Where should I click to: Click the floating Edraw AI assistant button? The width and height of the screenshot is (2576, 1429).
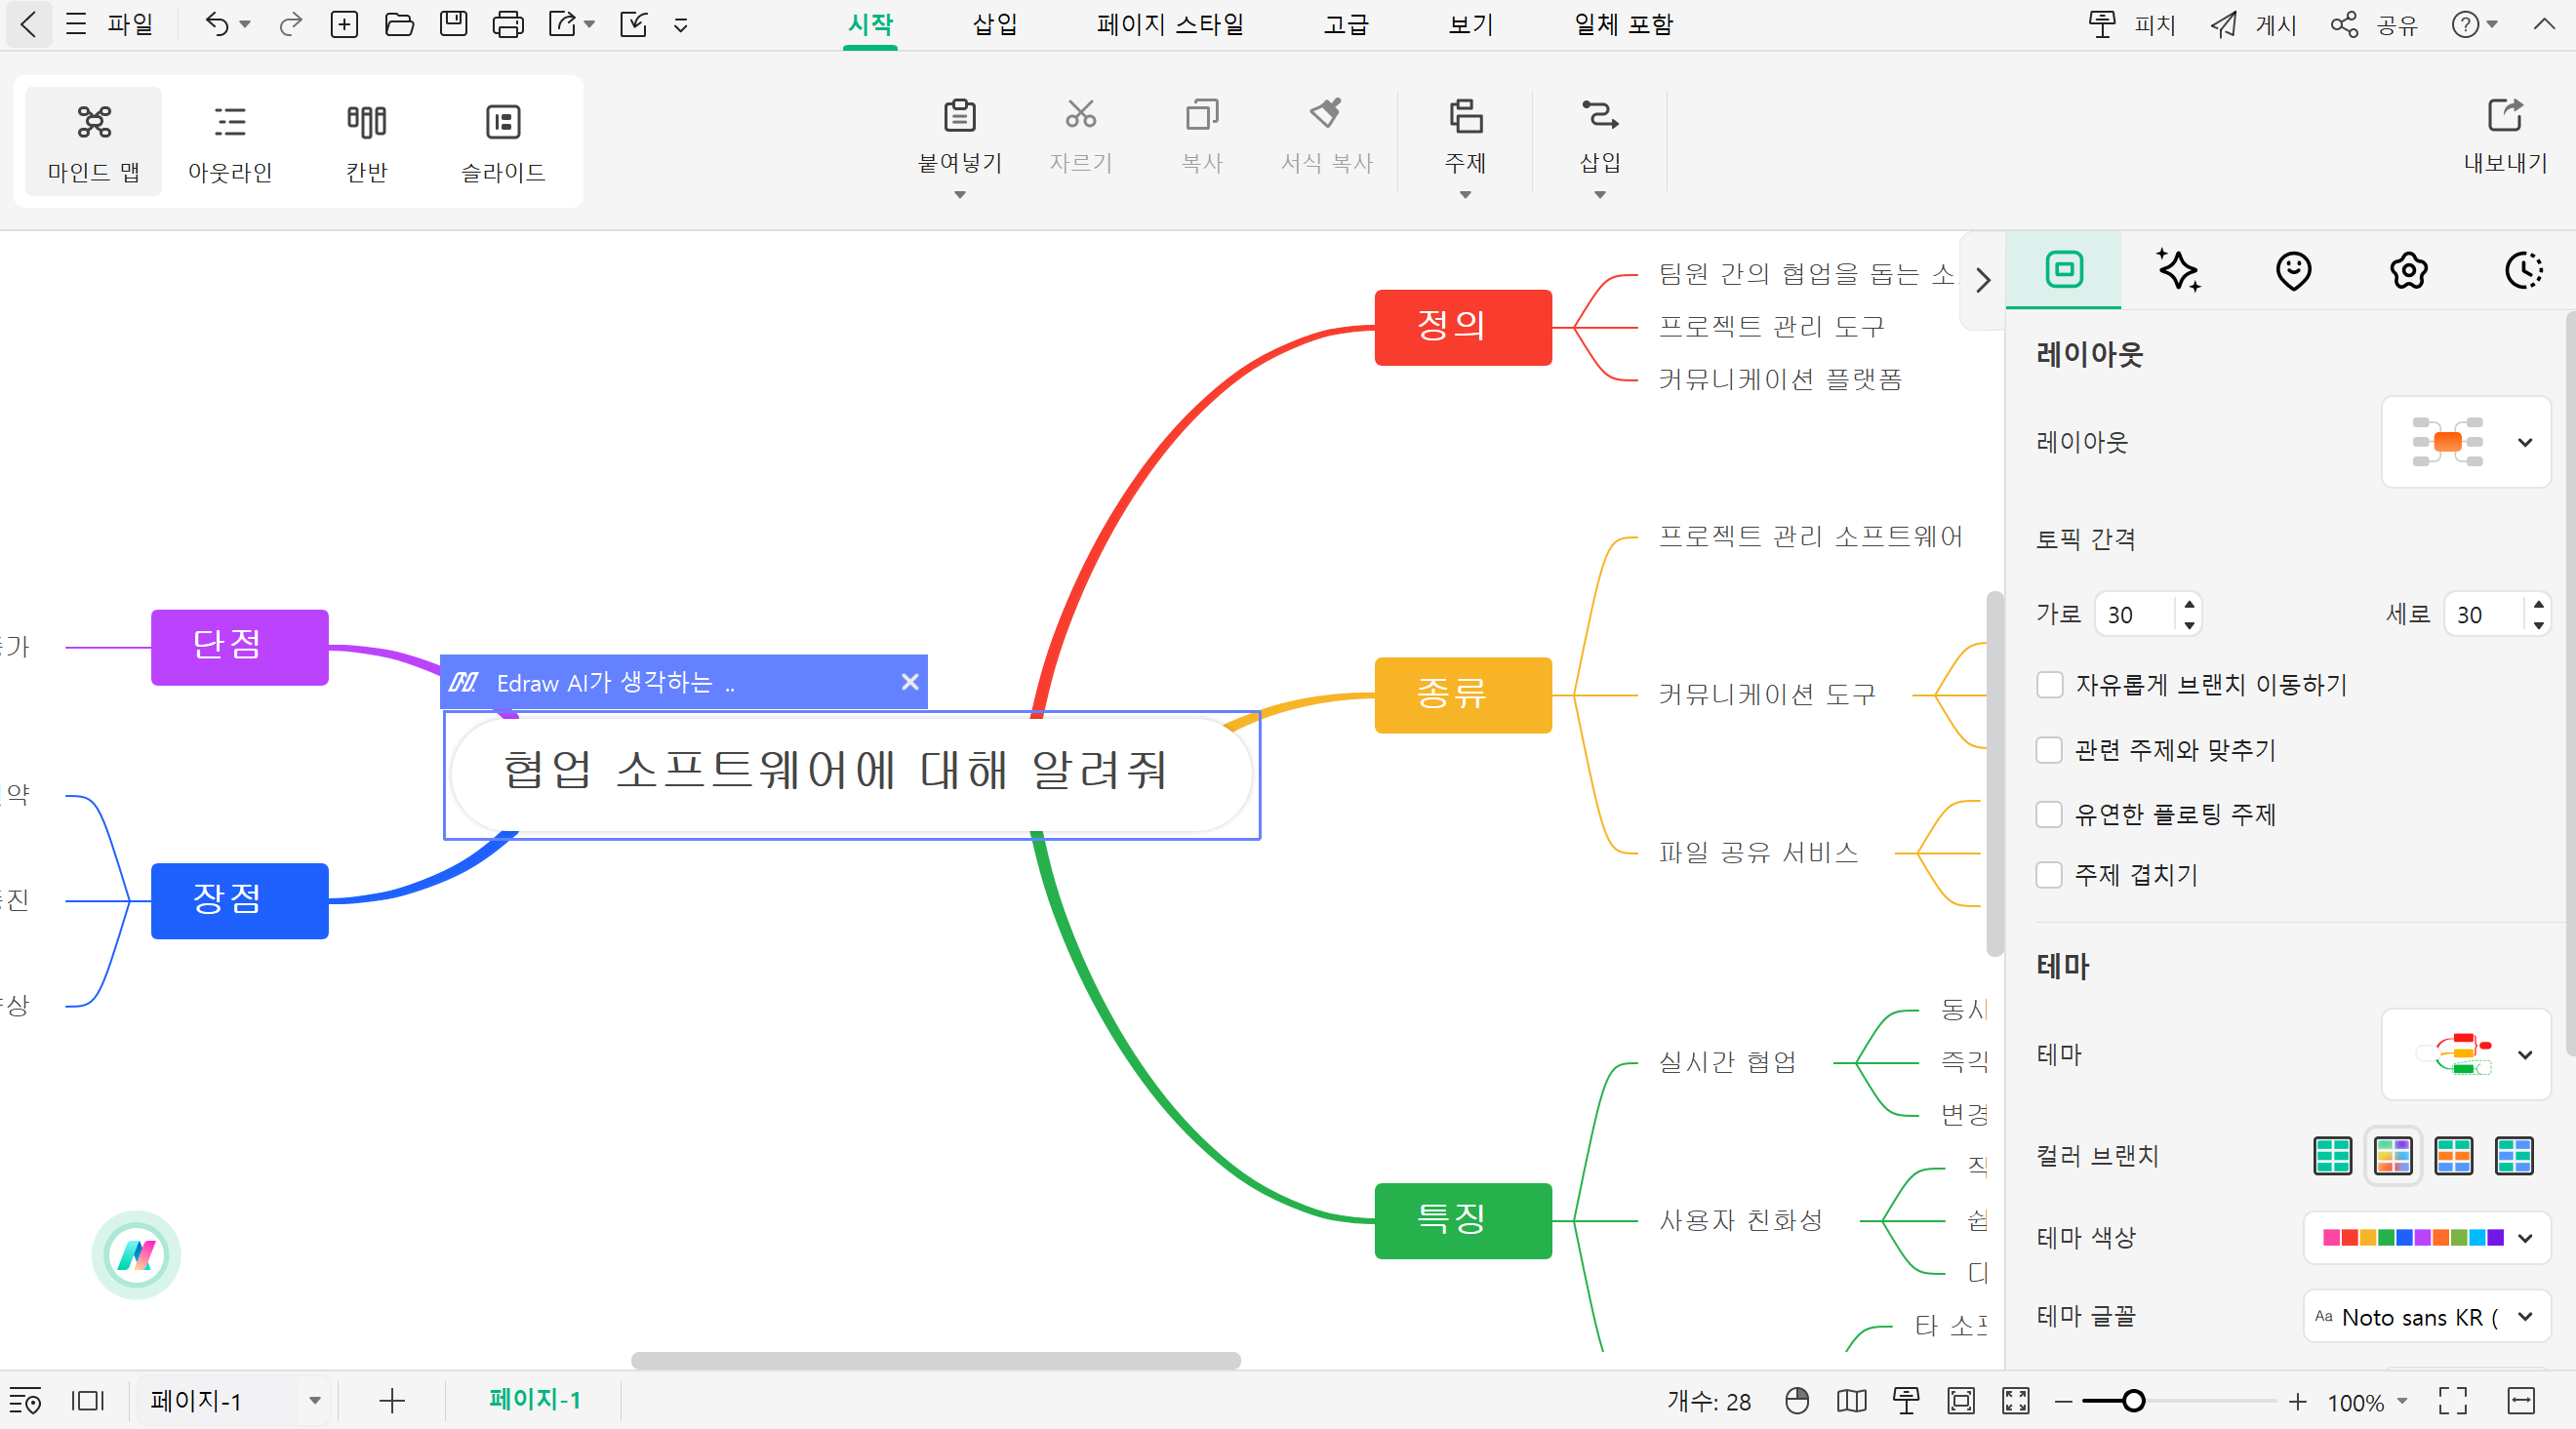[136, 1255]
